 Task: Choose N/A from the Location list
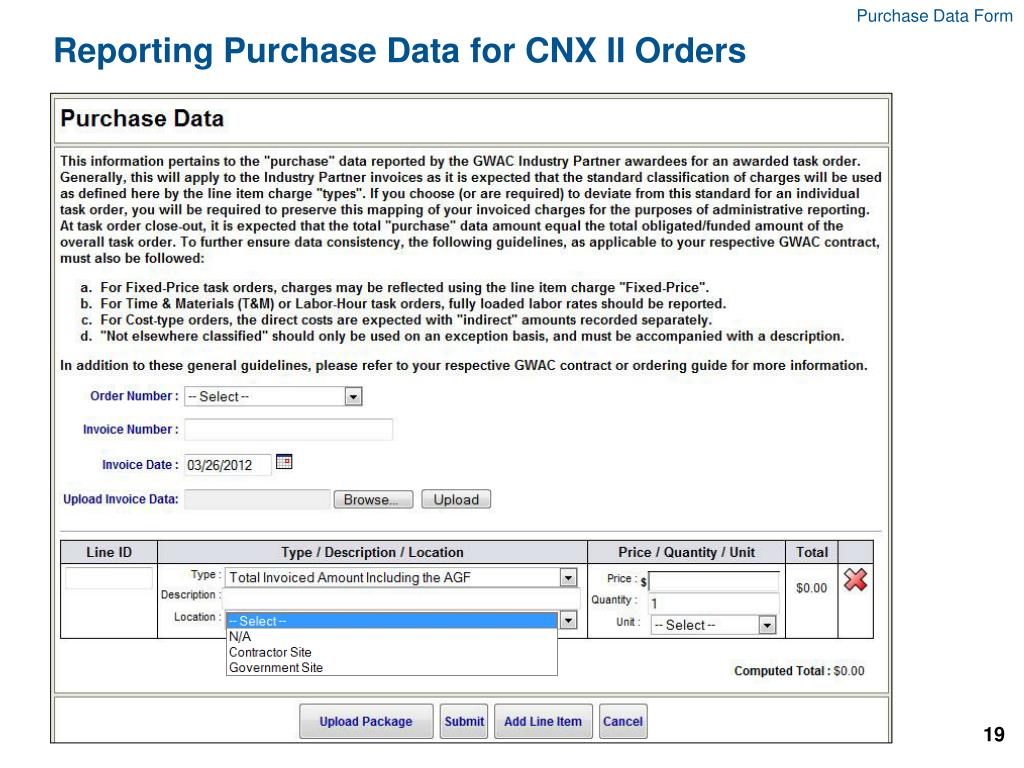(x=392, y=637)
